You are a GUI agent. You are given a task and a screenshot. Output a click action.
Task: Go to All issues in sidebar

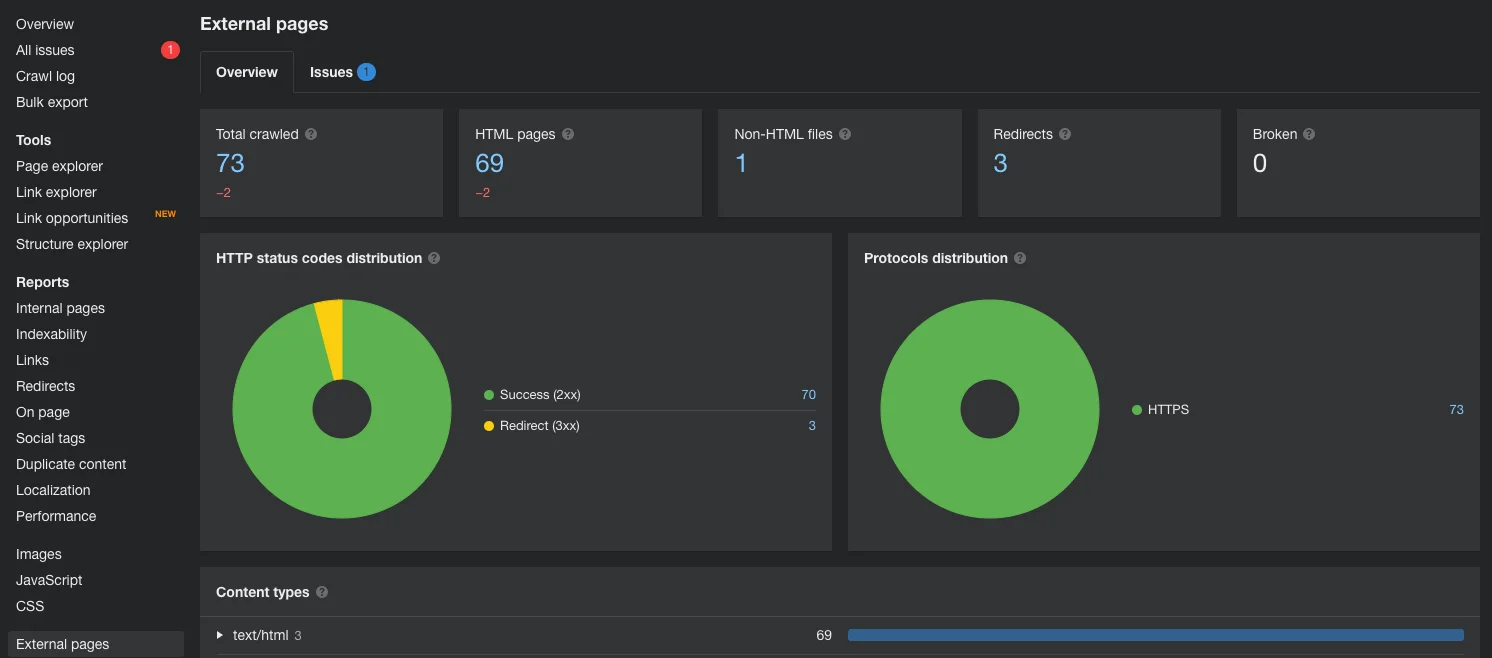45,50
